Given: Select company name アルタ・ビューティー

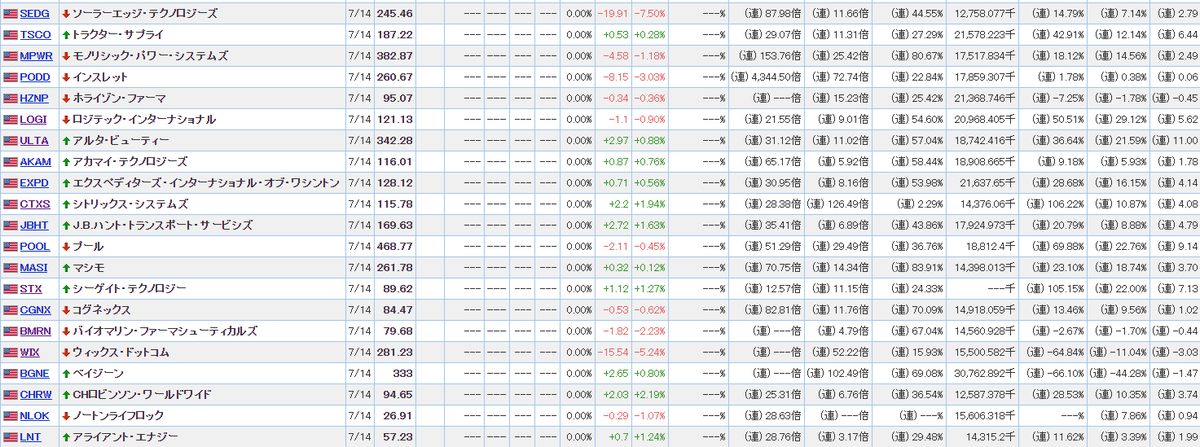Looking at the screenshot, I should tap(121, 140).
